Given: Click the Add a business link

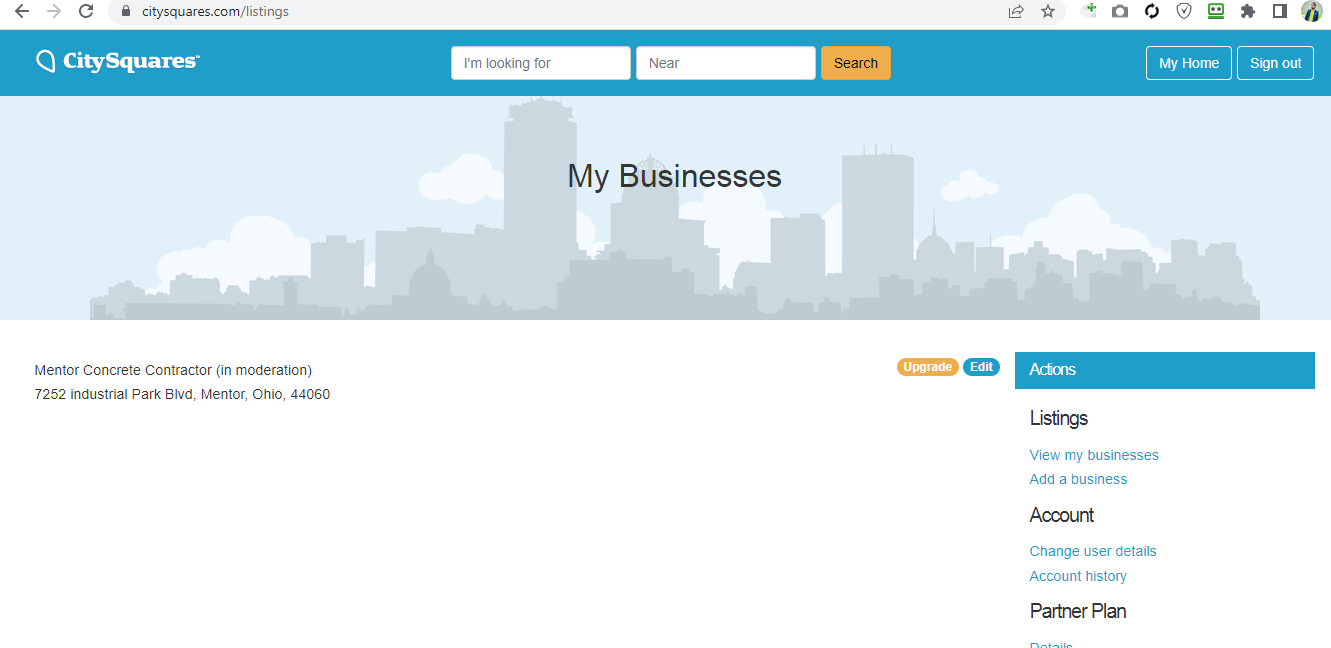Looking at the screenshot, I should tap(1078, 479).
